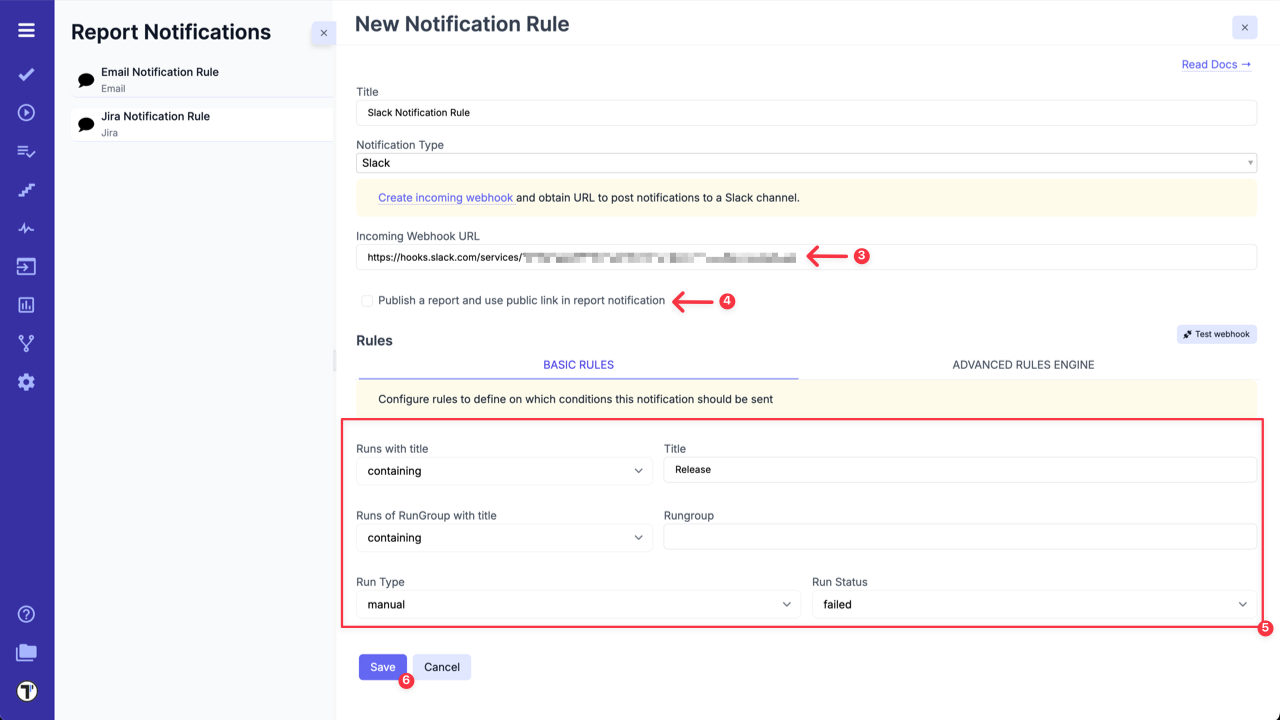The width and height of the screenshot is (1280, 720).
Task: Open the help question-mark icon
Action: pyautogui.click(x=26, y=613)
